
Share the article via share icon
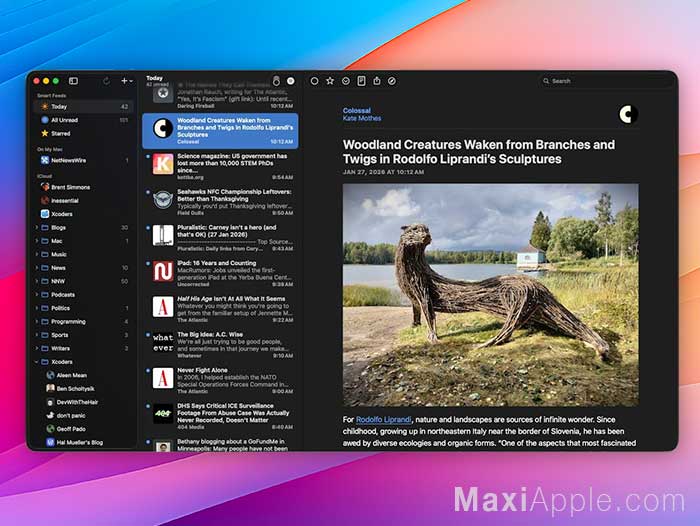[377, 81]
